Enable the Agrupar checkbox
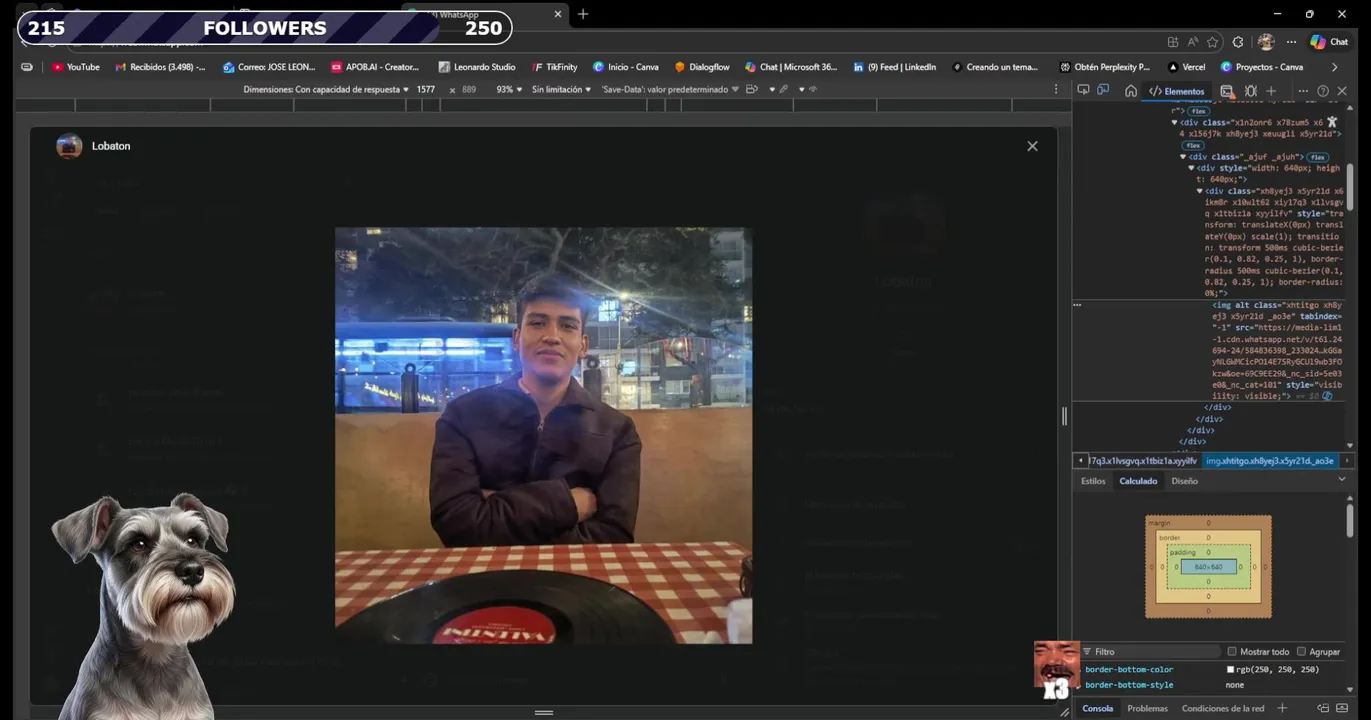 tap(1302, 651)
